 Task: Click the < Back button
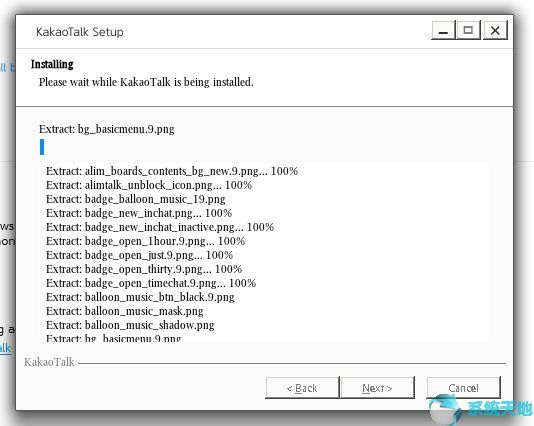[x=302, y=388]
